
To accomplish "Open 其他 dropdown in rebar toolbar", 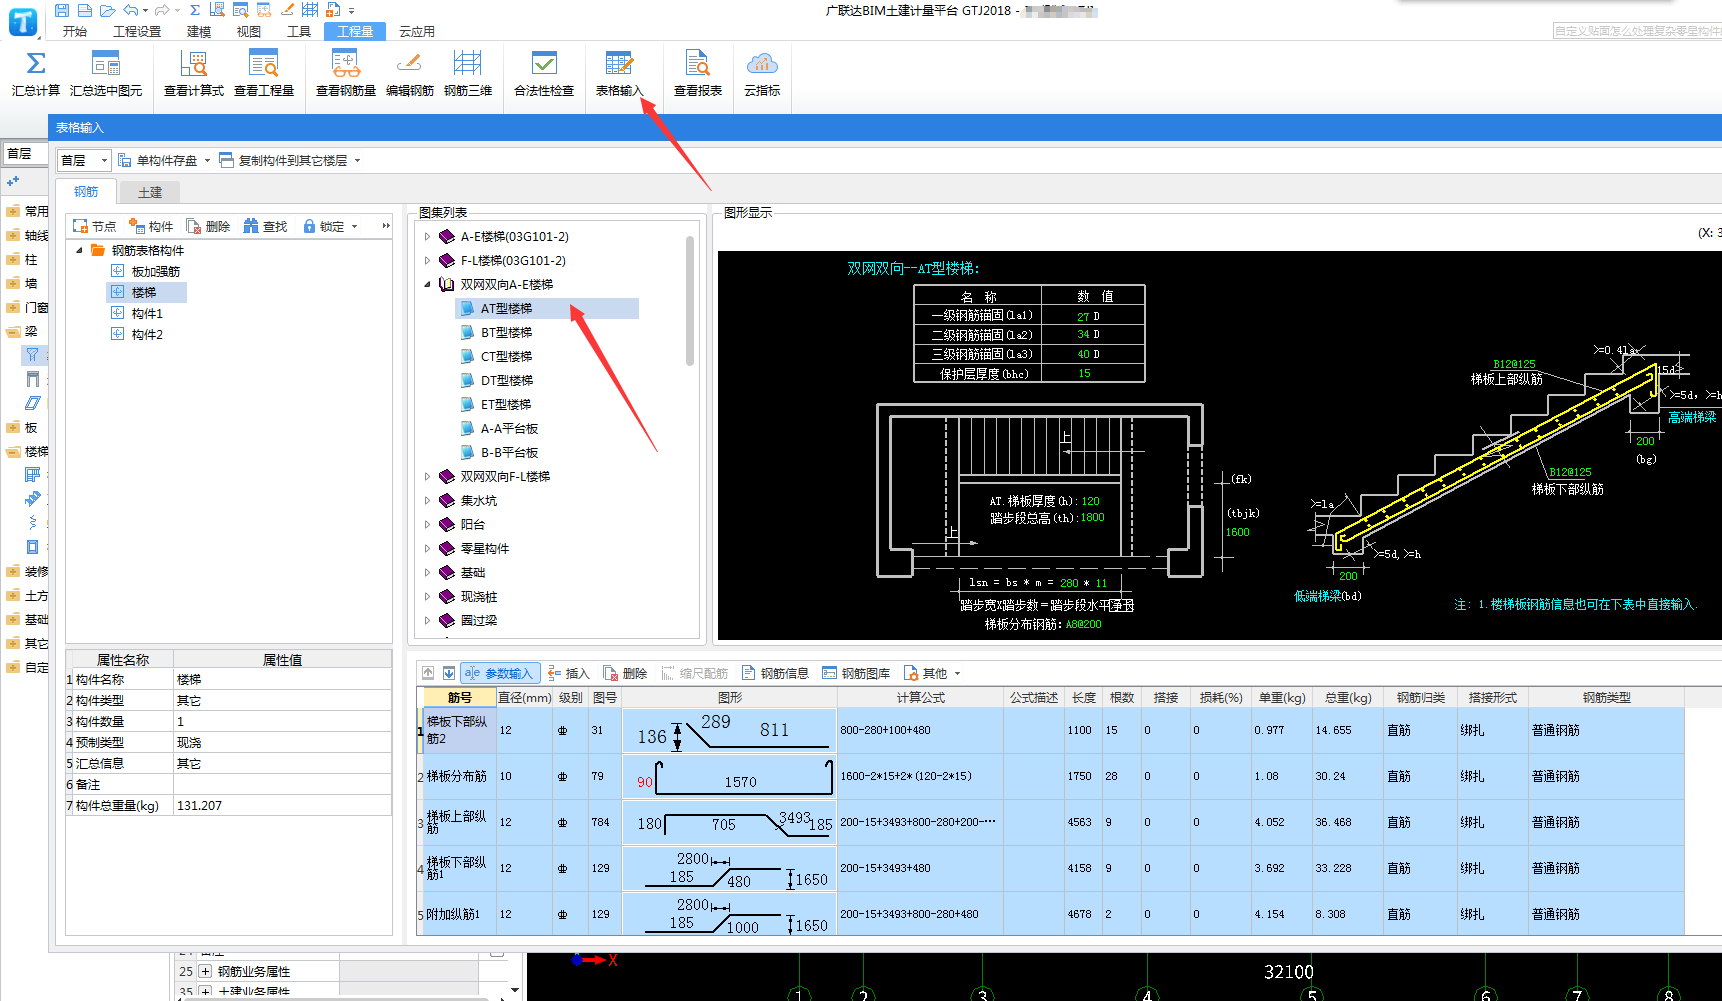I will 957,673.
